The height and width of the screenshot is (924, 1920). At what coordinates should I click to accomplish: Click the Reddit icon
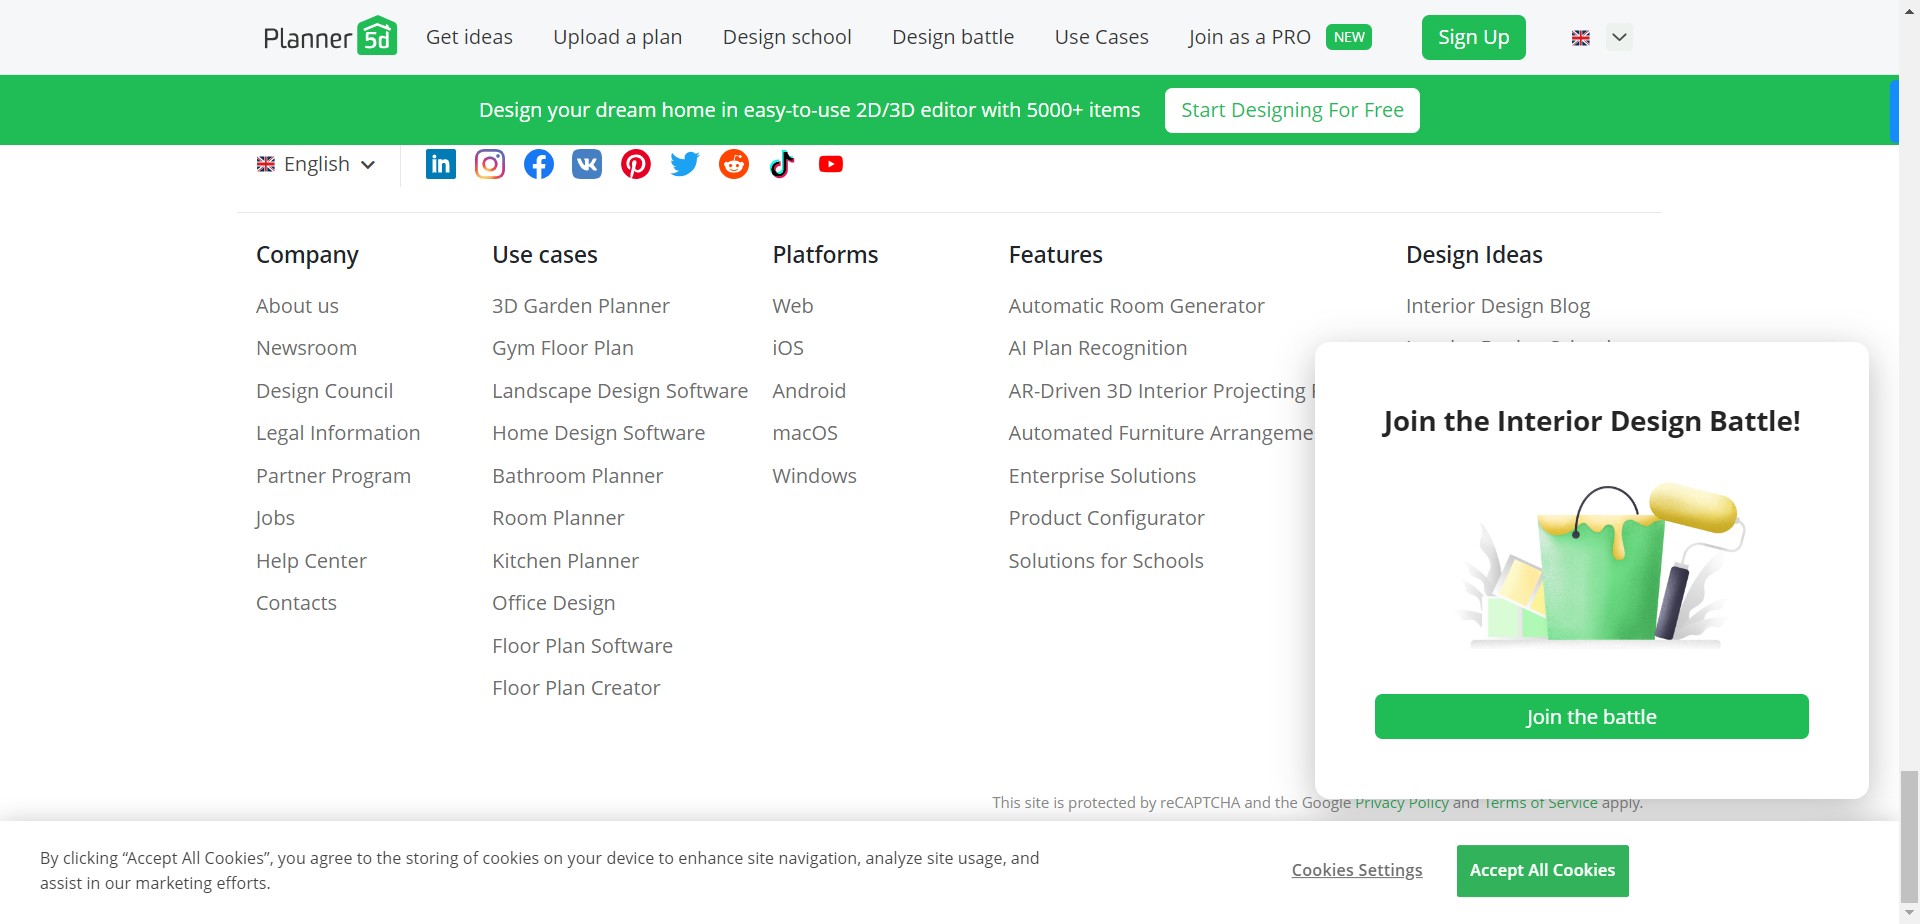pos(733,164)
